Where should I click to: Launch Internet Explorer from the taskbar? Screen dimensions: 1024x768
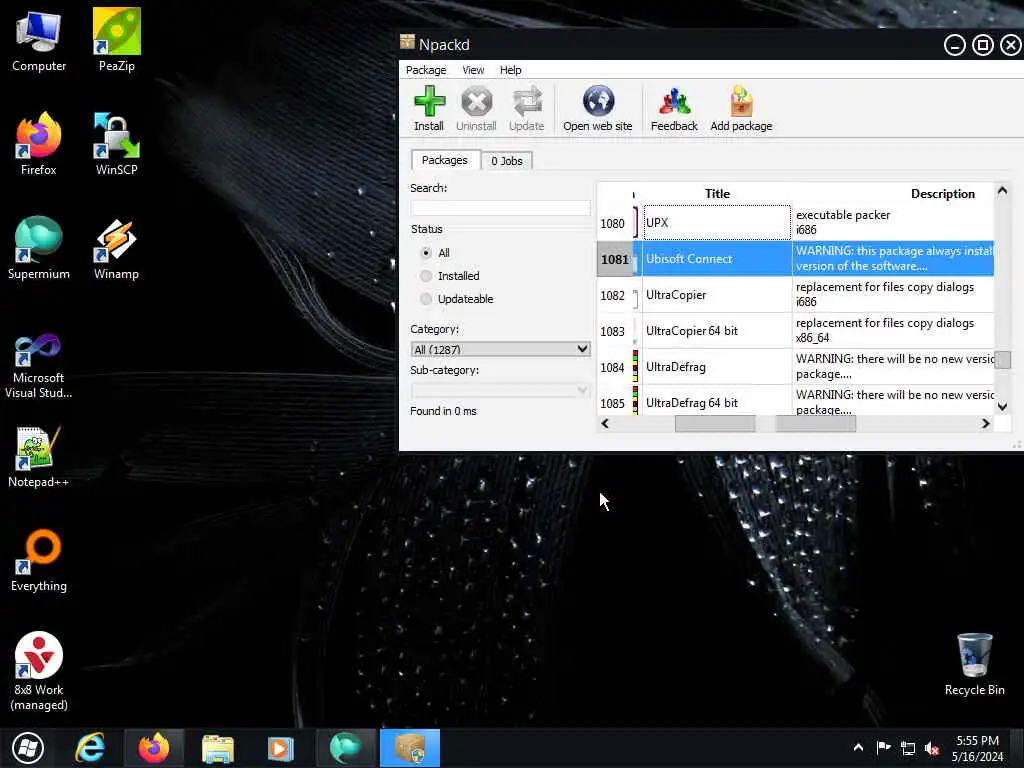click(90, 748)
